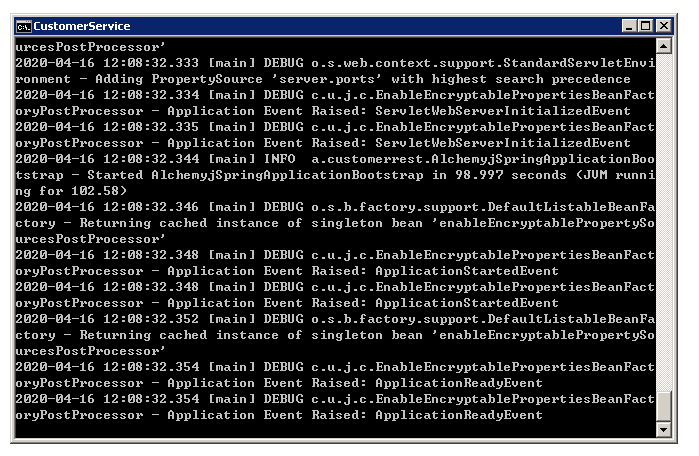Click the scroll down arrow button
Screen dimensions: 699x456
click(x=664, y=429)
